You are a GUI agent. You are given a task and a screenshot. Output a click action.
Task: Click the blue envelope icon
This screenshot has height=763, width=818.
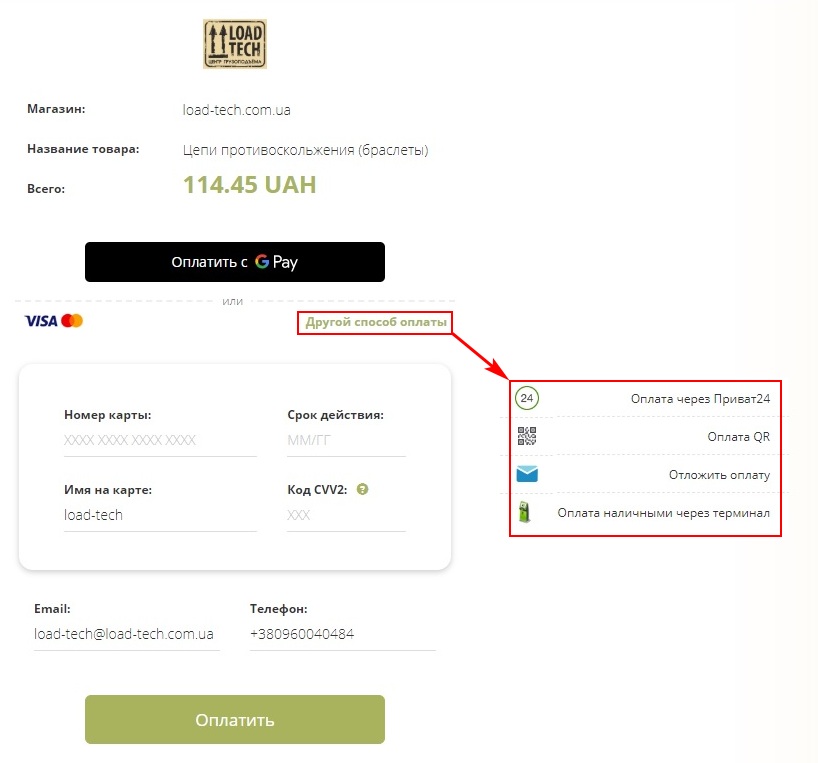[x=527, y=474]
